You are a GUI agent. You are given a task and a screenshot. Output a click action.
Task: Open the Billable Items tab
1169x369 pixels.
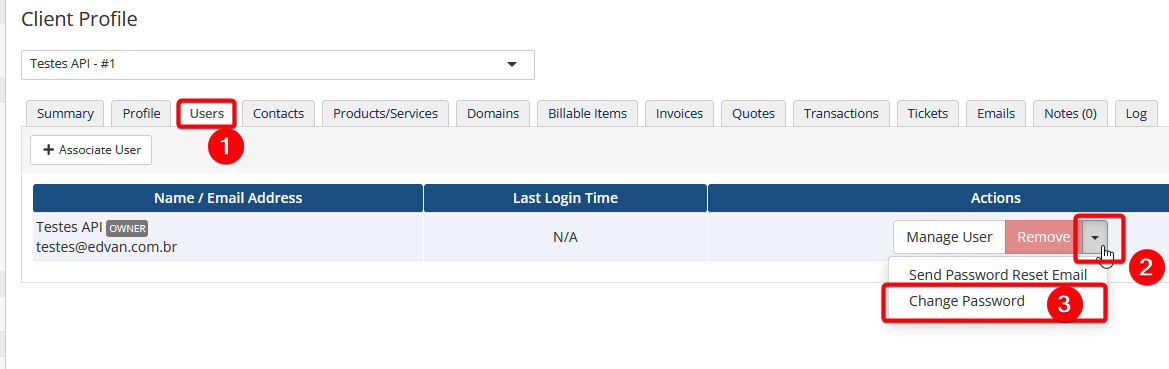pos(587,113)
